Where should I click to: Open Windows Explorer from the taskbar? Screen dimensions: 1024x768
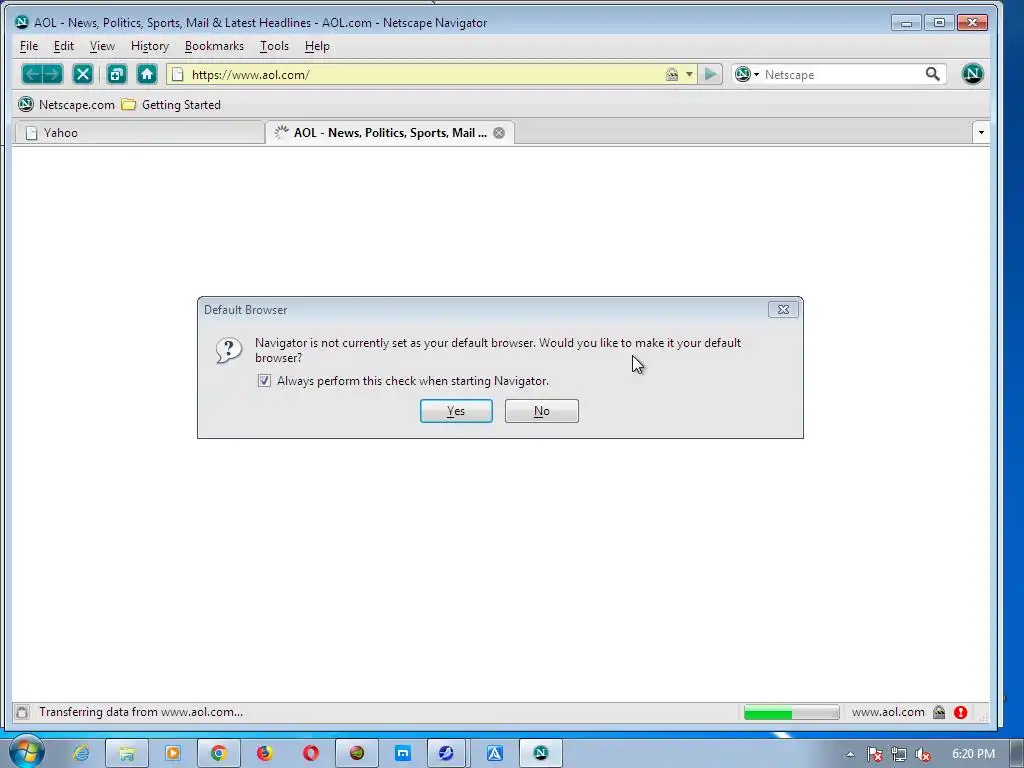click(127, 753)
